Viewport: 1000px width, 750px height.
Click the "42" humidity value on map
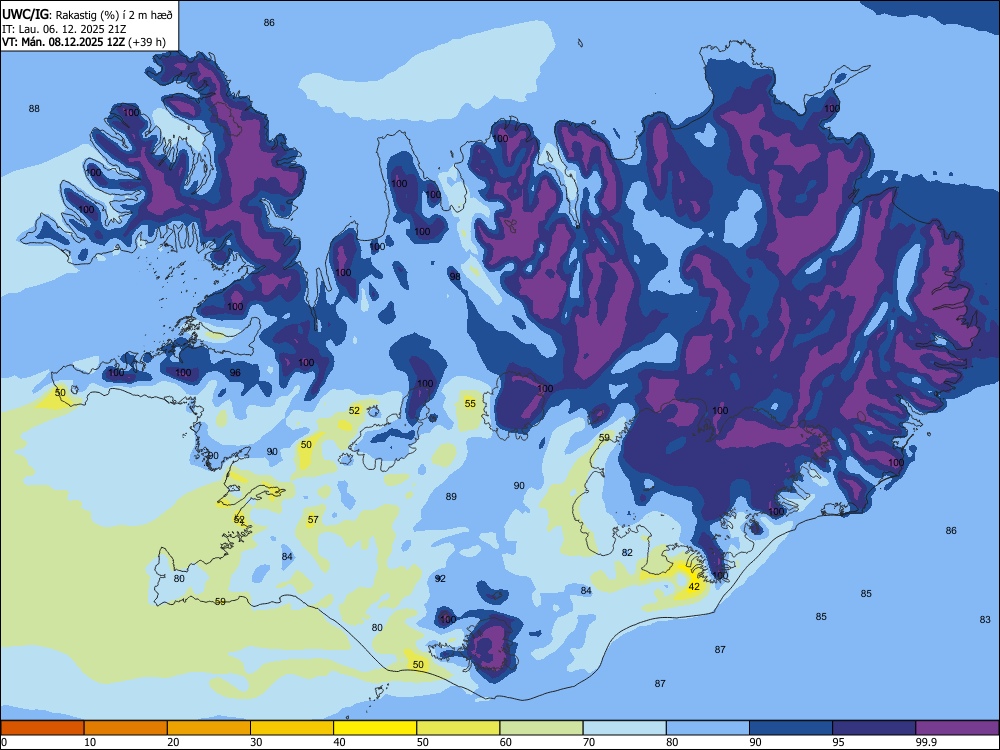click(694, 587)
